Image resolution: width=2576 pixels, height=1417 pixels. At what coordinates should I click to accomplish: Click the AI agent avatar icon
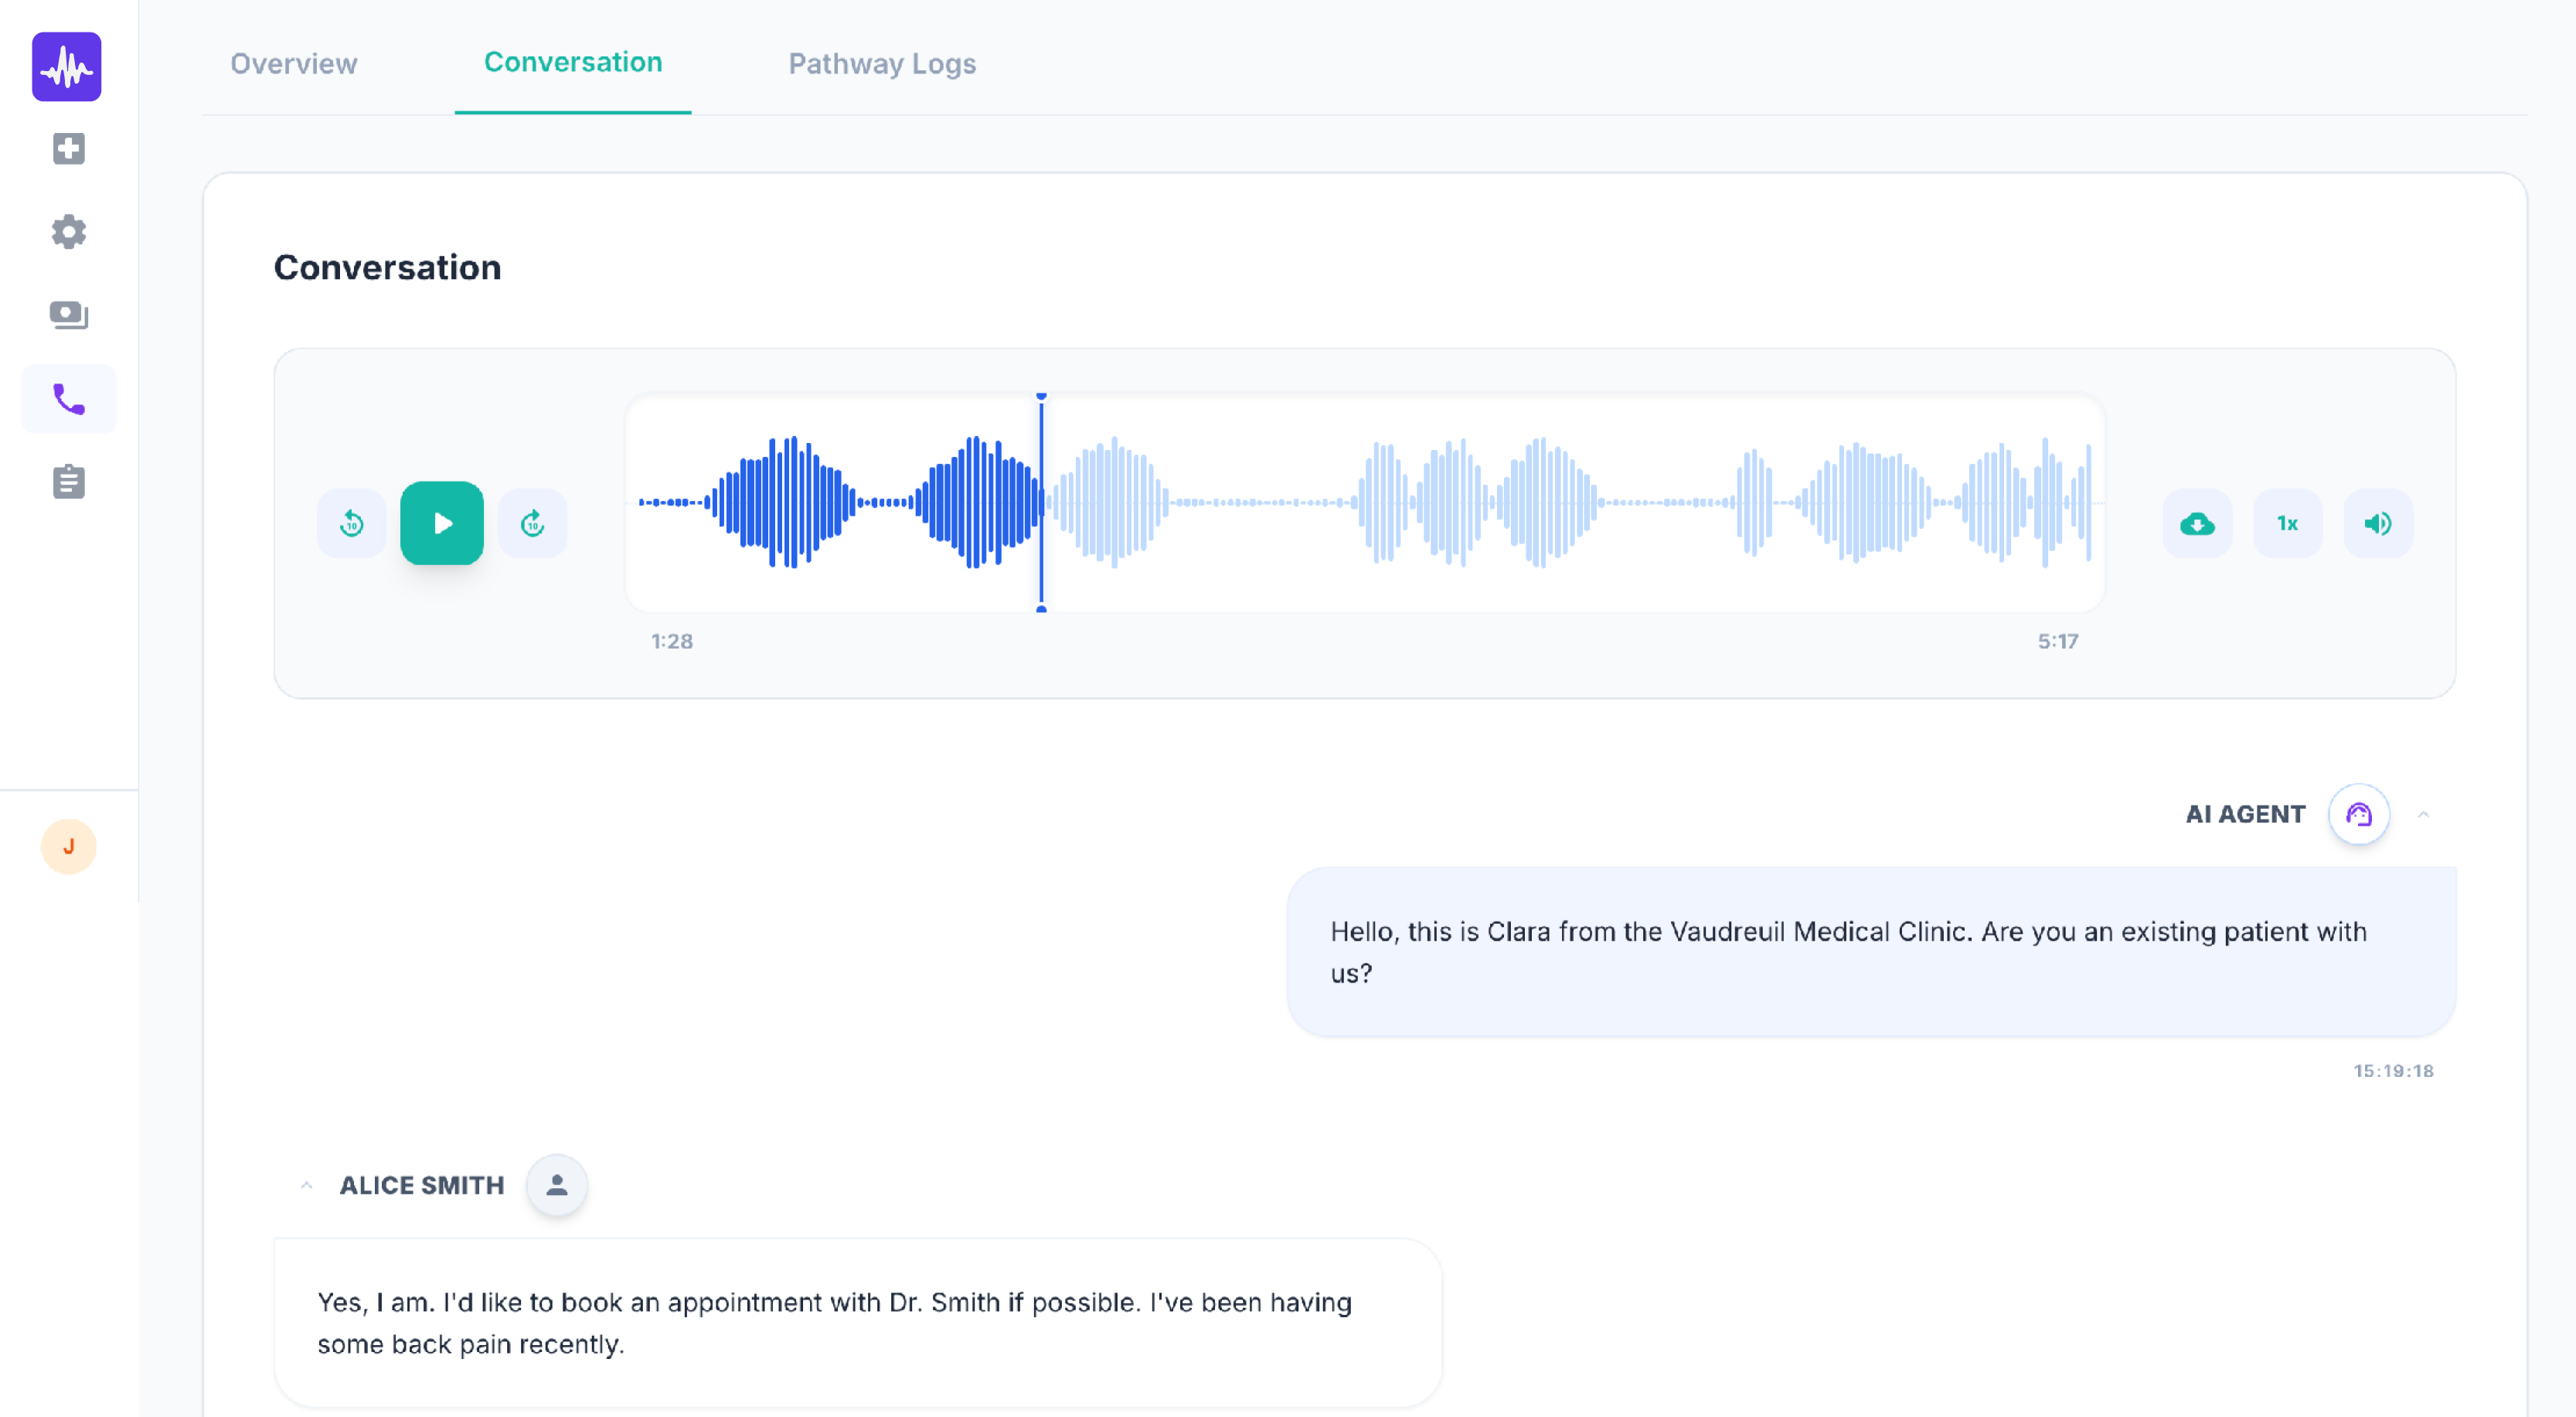click(x=2358, y=814)
